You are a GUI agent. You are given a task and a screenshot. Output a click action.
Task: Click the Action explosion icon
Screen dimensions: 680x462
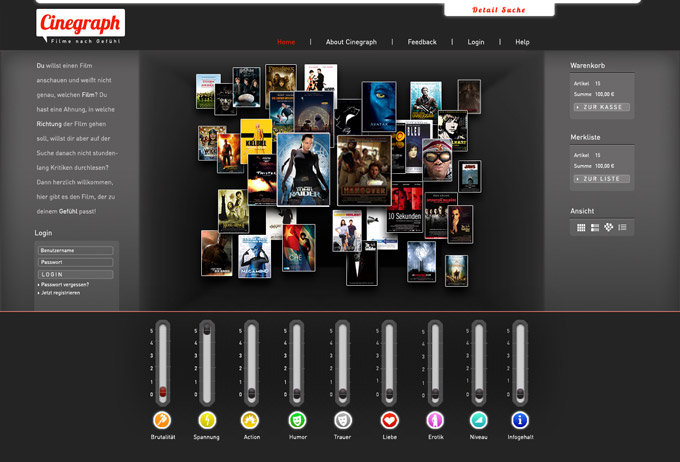pyautogui.click(x=251, y=421)
